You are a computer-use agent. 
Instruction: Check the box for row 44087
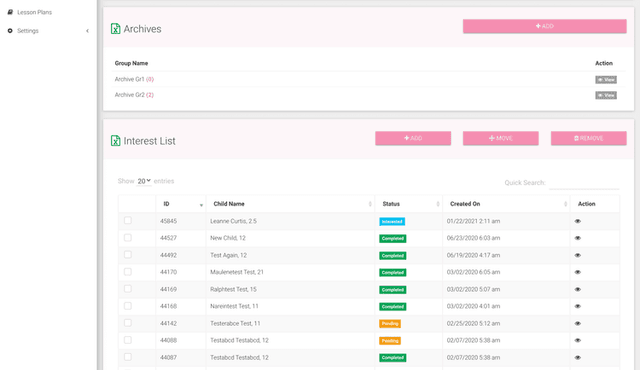pos(128,357)
